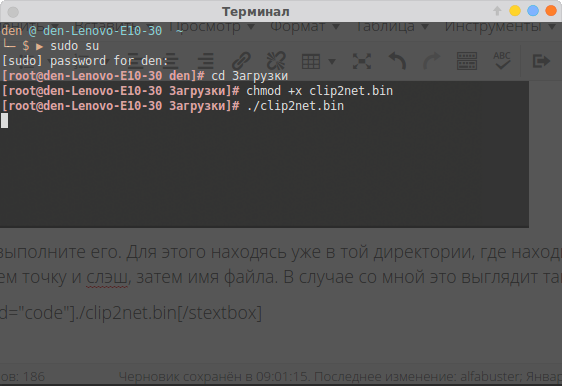
Task: Click the 'chmod +x clip2net.bin' command text
Action: 319,91
